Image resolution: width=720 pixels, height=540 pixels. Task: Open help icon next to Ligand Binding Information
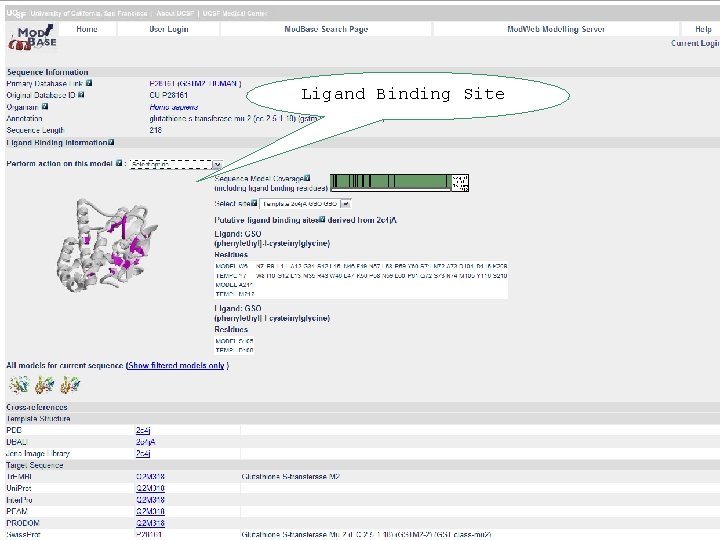111,142
